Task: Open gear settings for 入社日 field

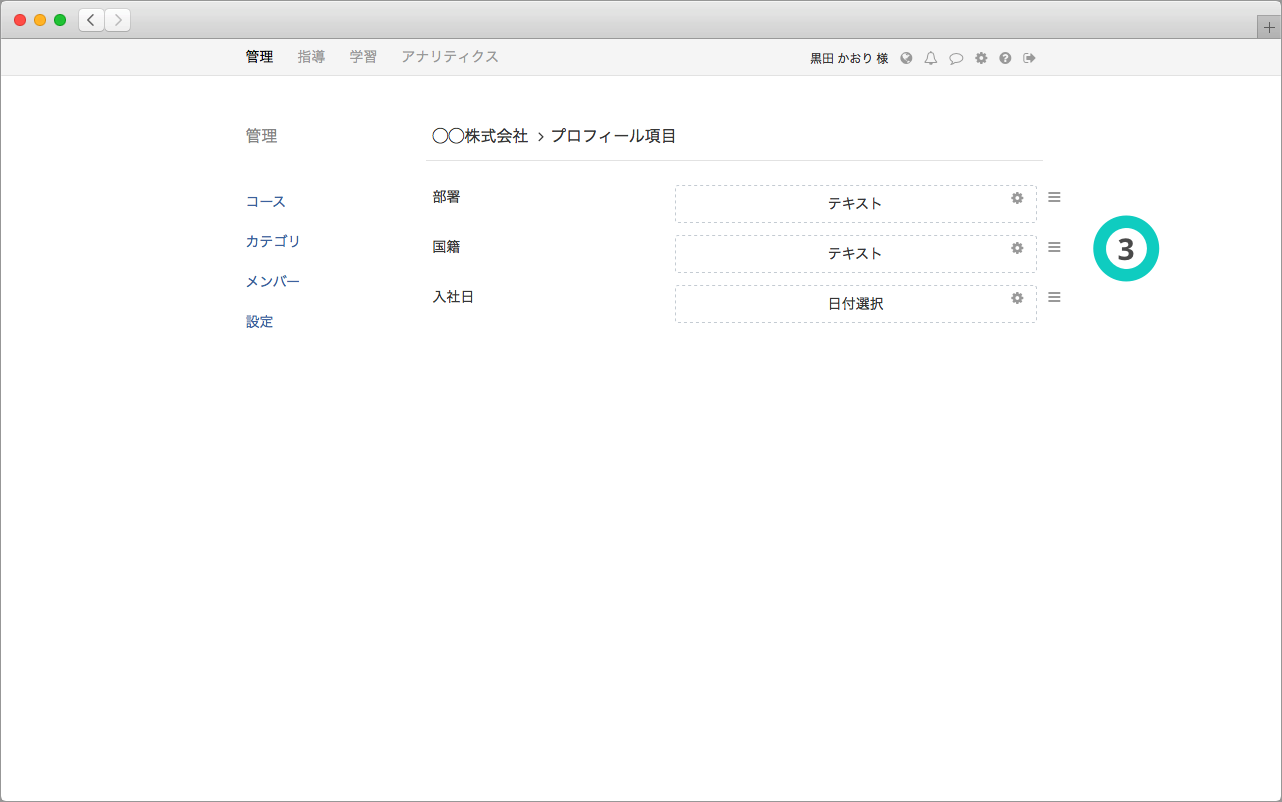Action: pyautogui.click(x=1017, y=298)
